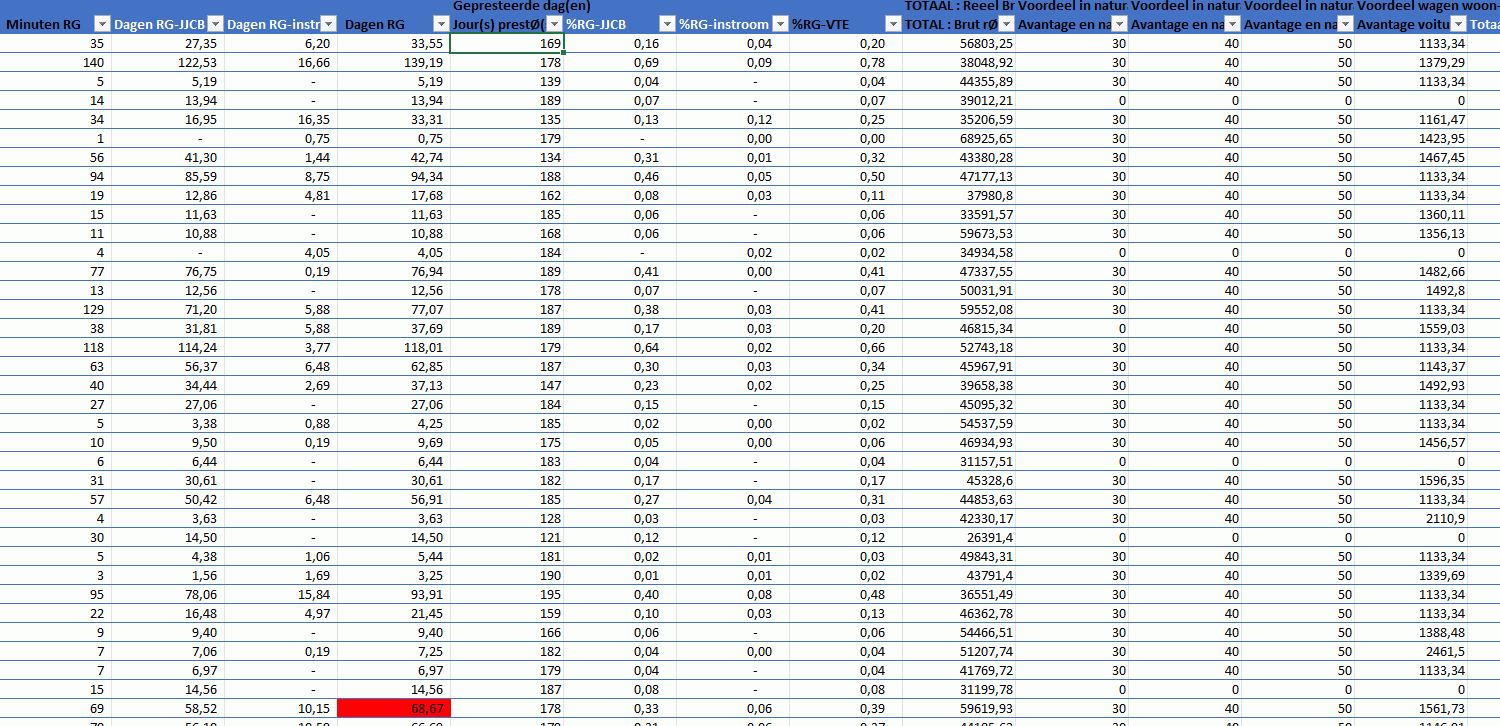
Task: Click the cell showing 139,19
Action: pyautogui.click(x=394, y=62)
